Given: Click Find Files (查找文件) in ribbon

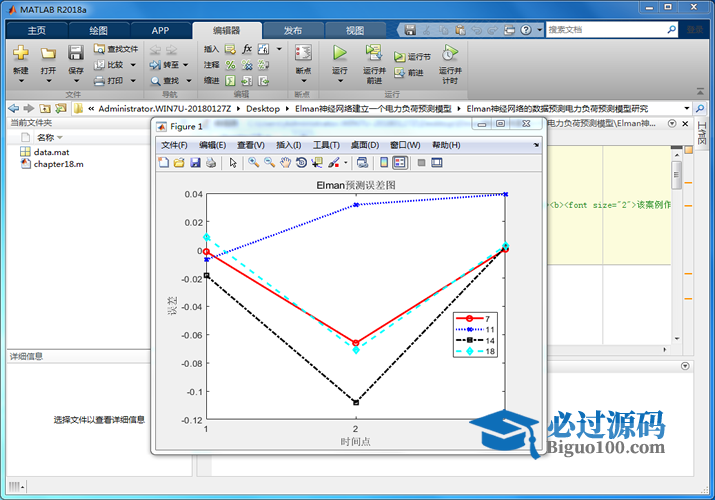Looking at the screenshot, I should (116, 49).
